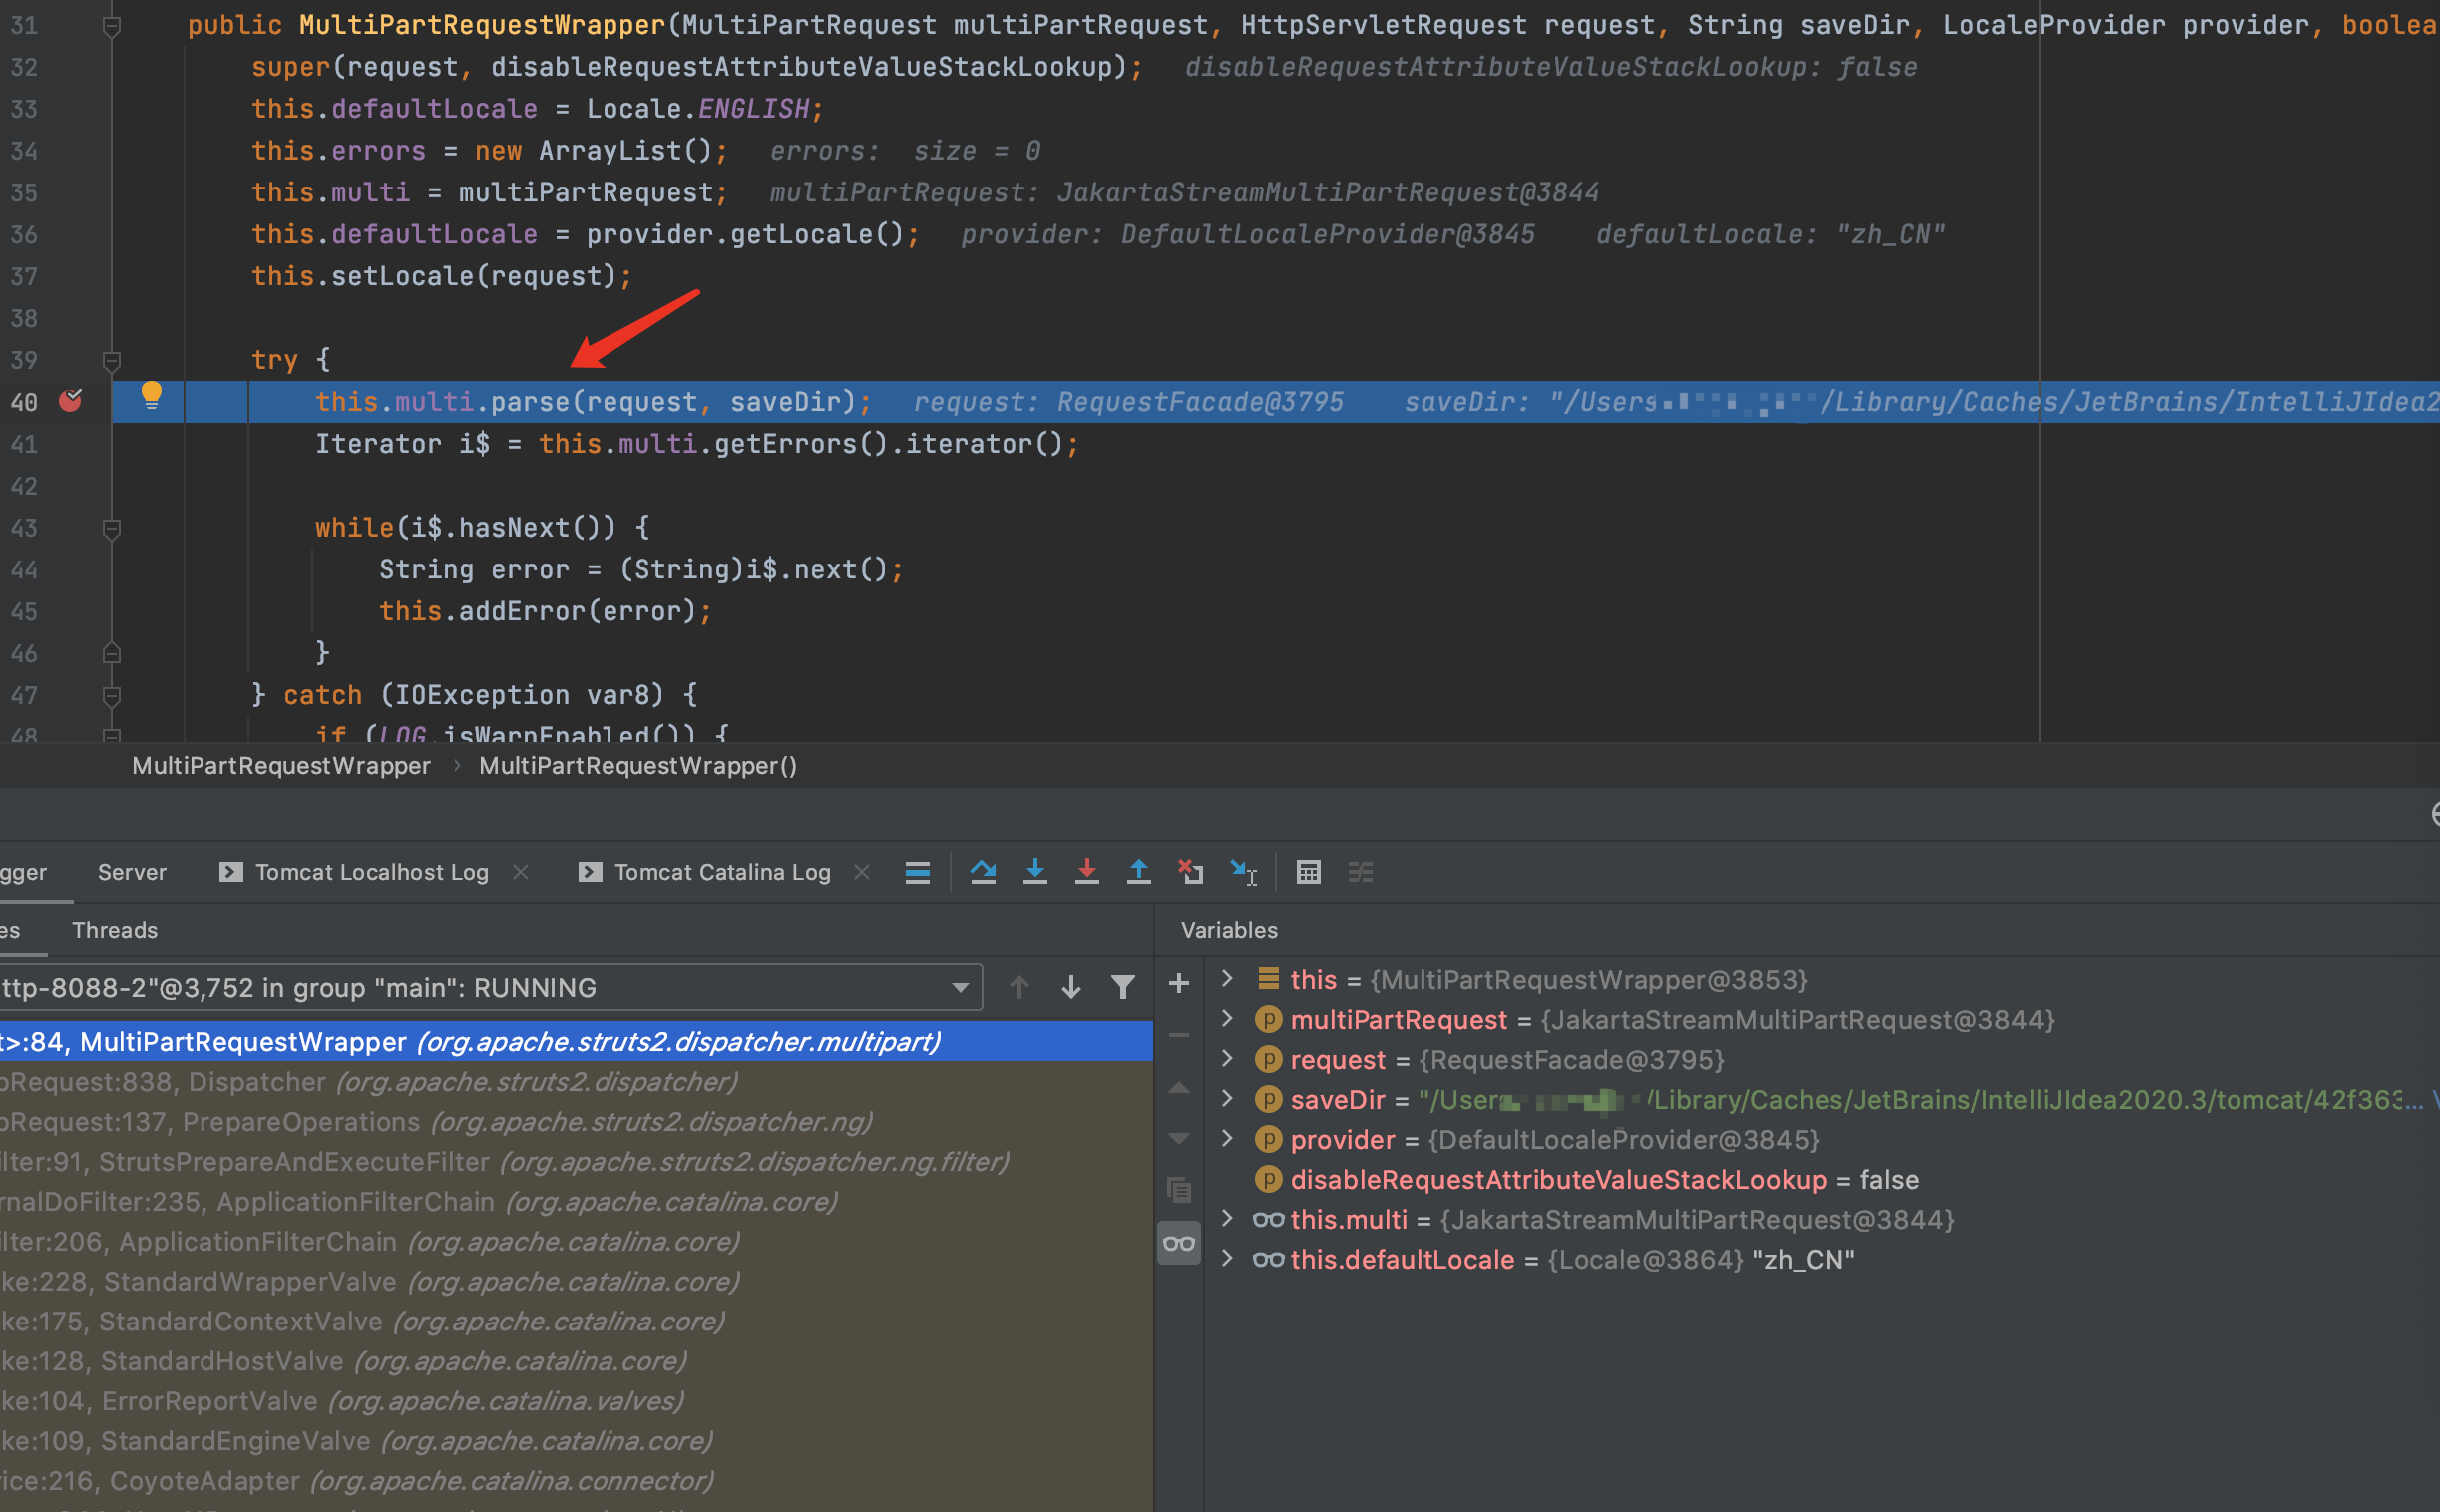Click the parse method call on line 40

point(529,402)
